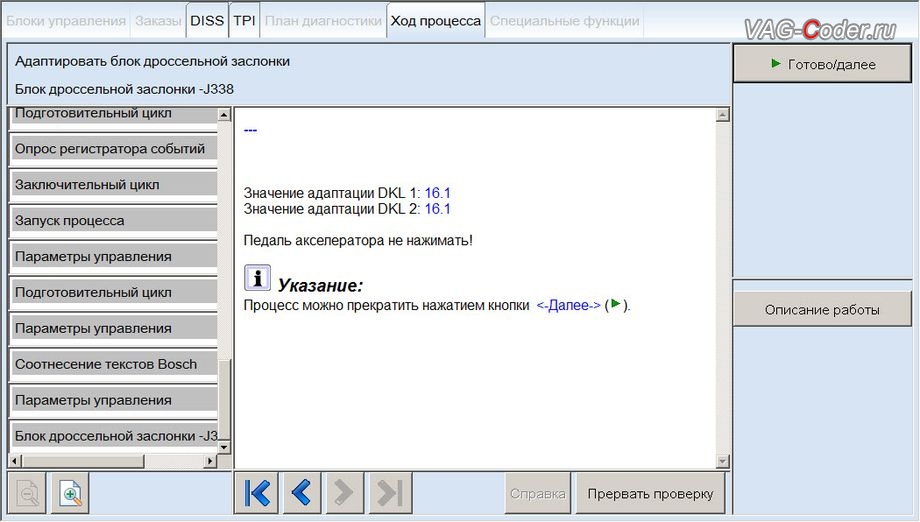Click Прервать проверку to abort test

[x=650, y=493]
